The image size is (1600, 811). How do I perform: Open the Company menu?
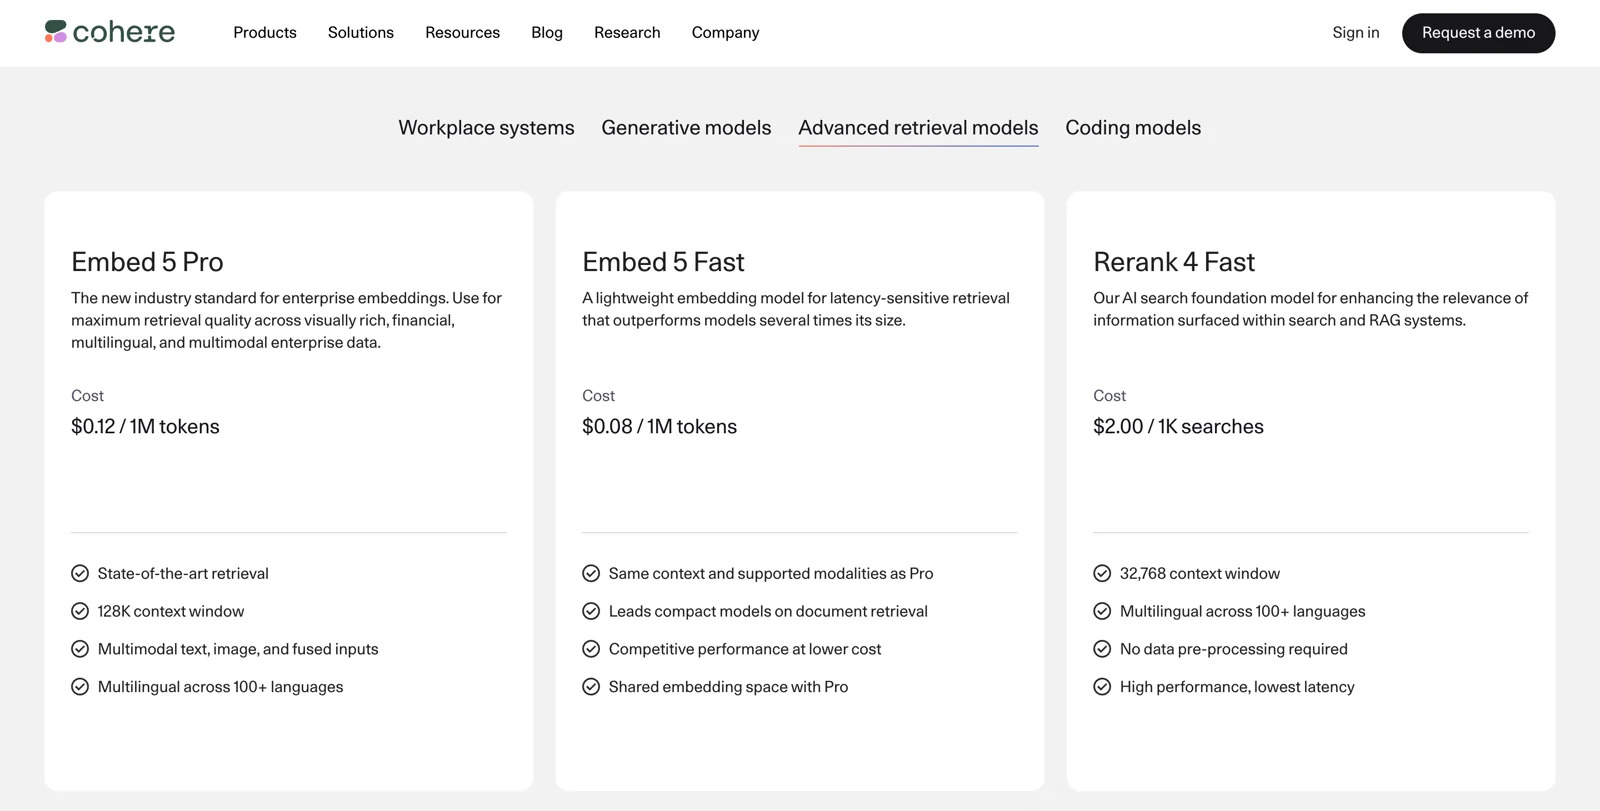[726, 33]
